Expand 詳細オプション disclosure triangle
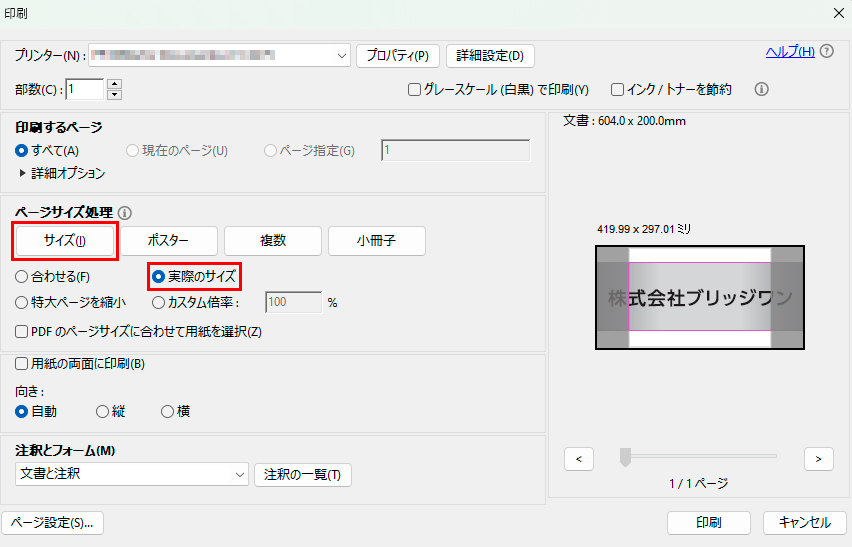This screenshot has height=547, width=852. (23, 173)
